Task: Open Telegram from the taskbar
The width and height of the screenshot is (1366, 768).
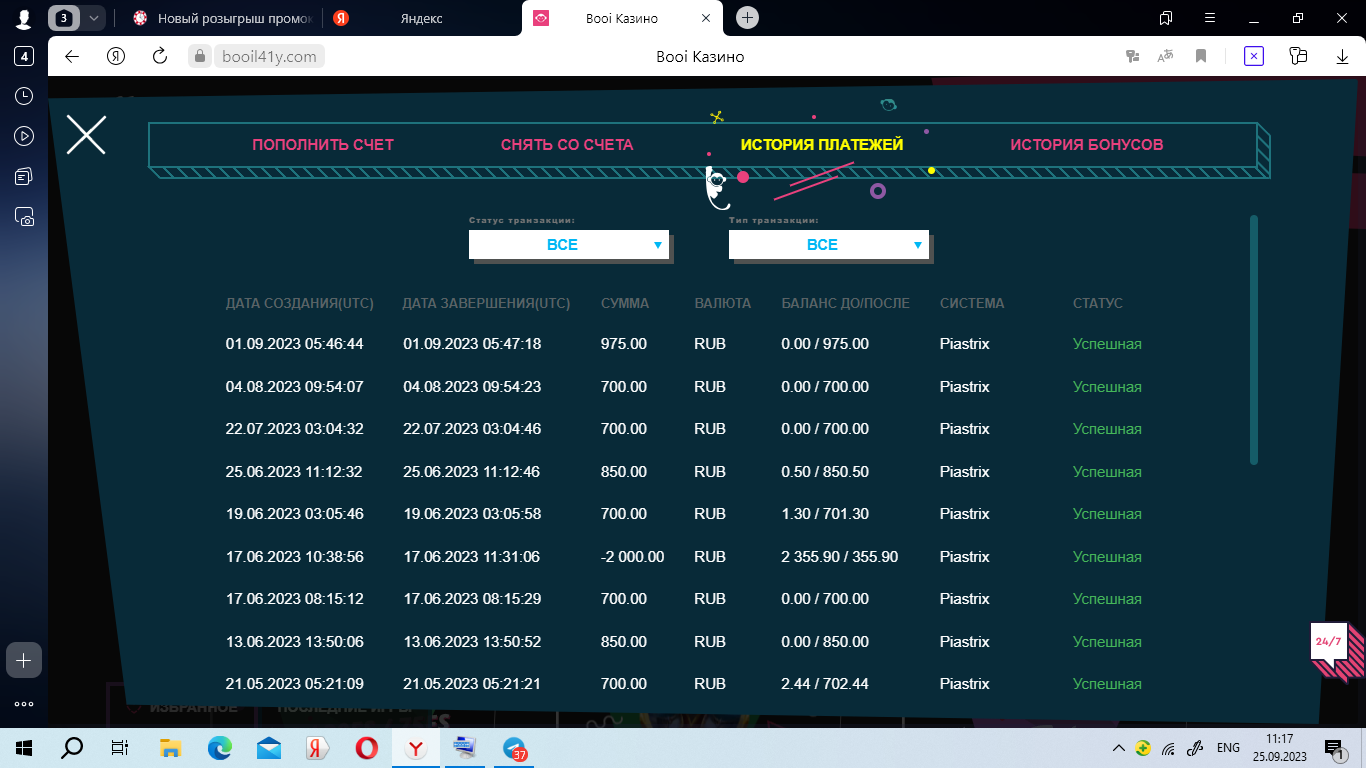Action: 514,747
